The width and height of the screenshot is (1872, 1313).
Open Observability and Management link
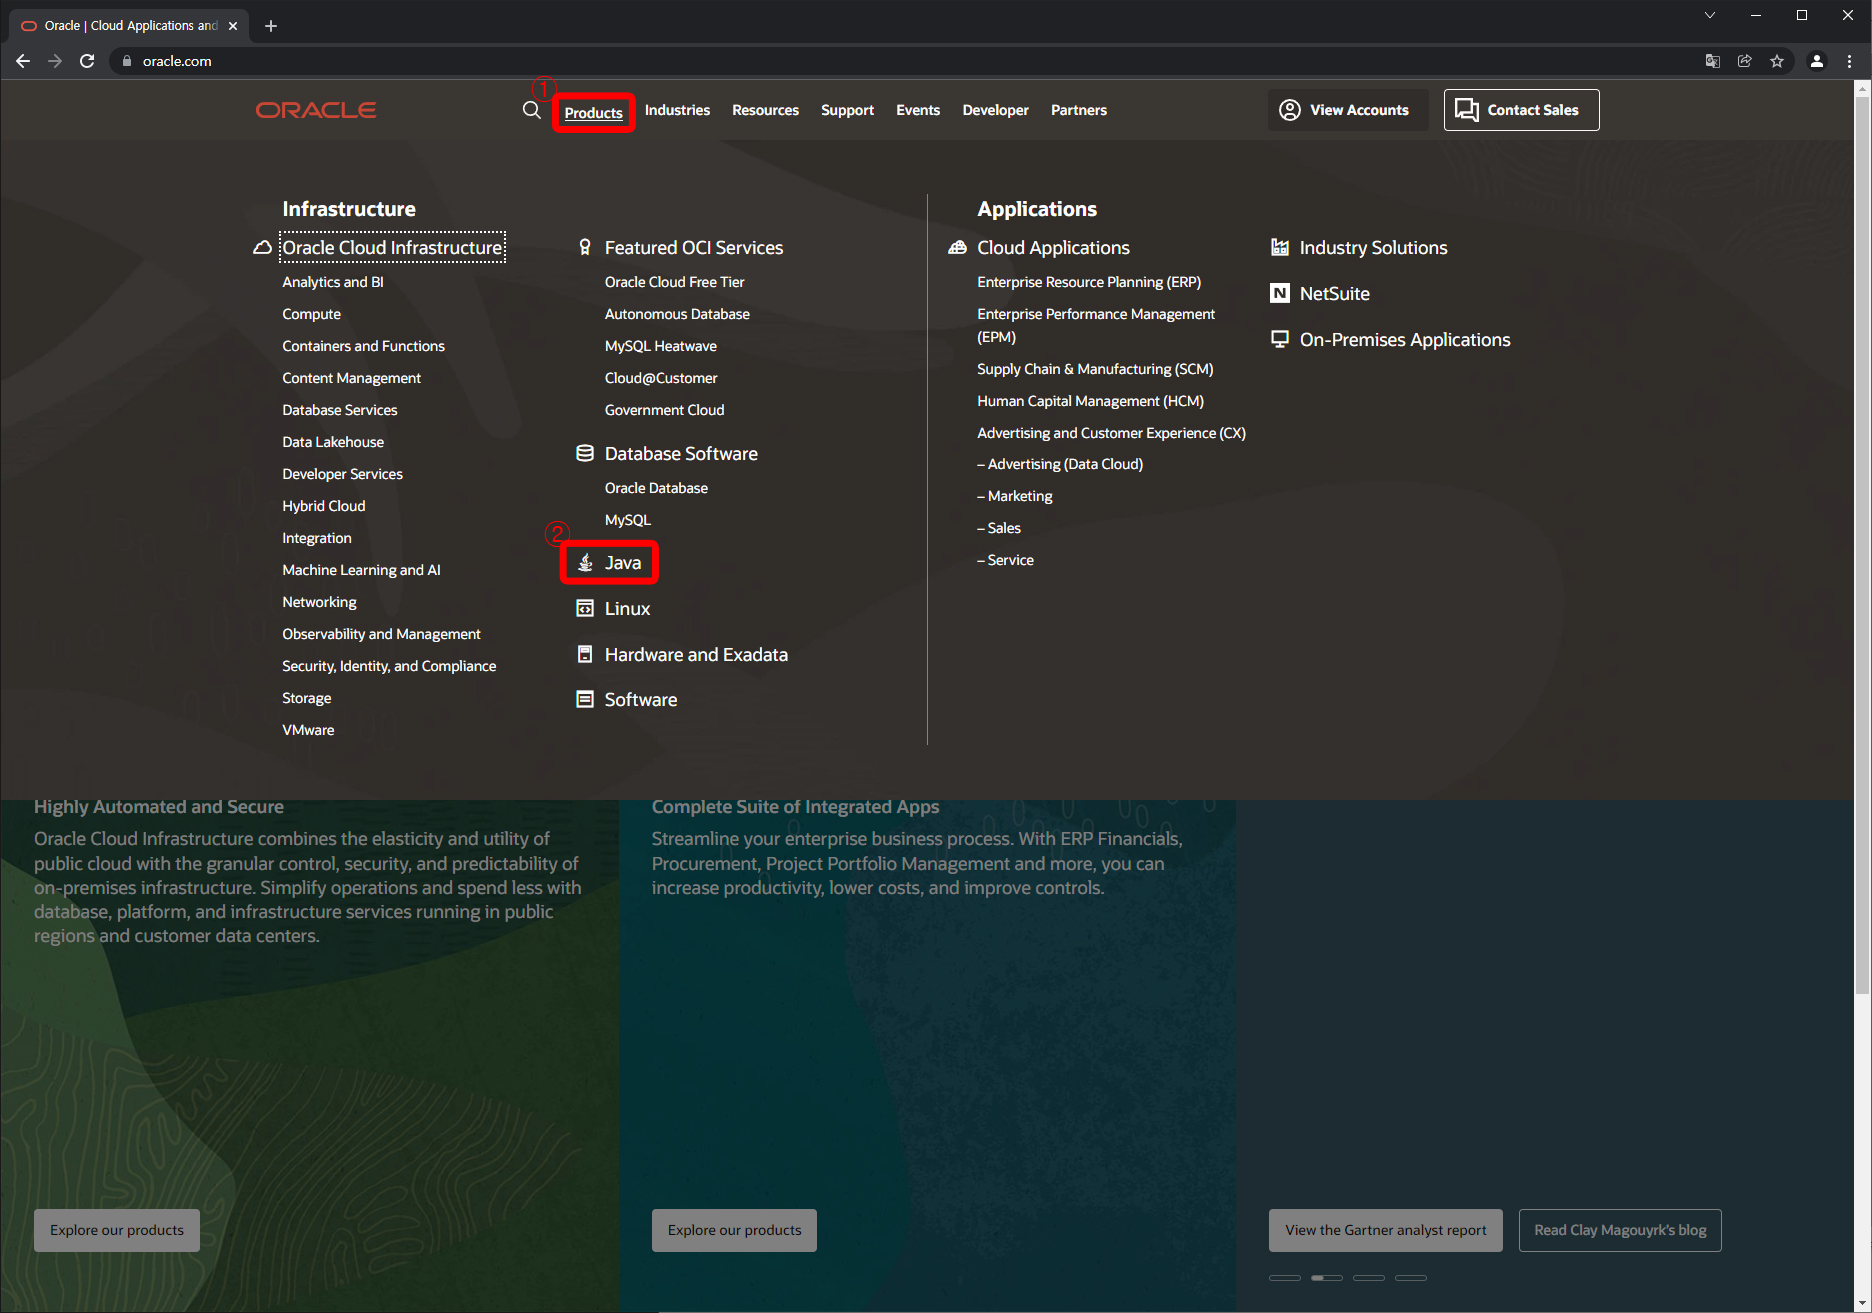click(x=381, y=634)
